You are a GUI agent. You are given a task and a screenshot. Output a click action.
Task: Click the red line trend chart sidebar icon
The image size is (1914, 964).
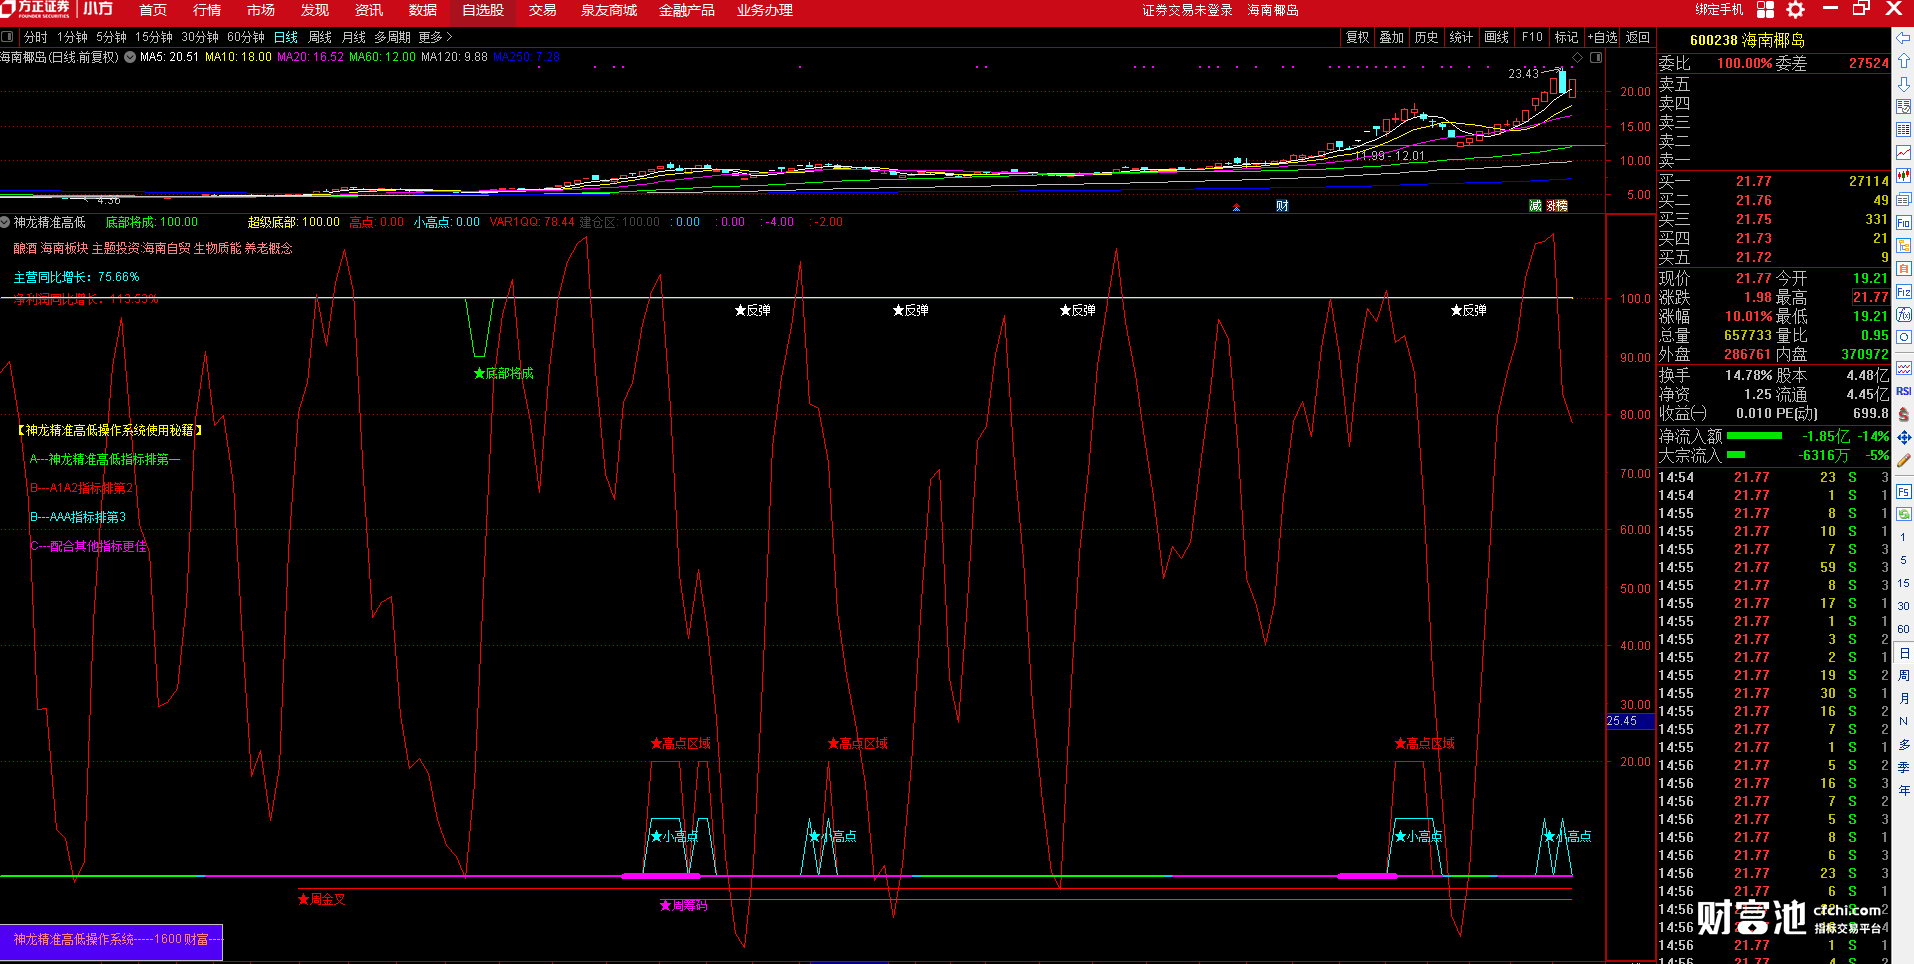(x=1903, y=152)
